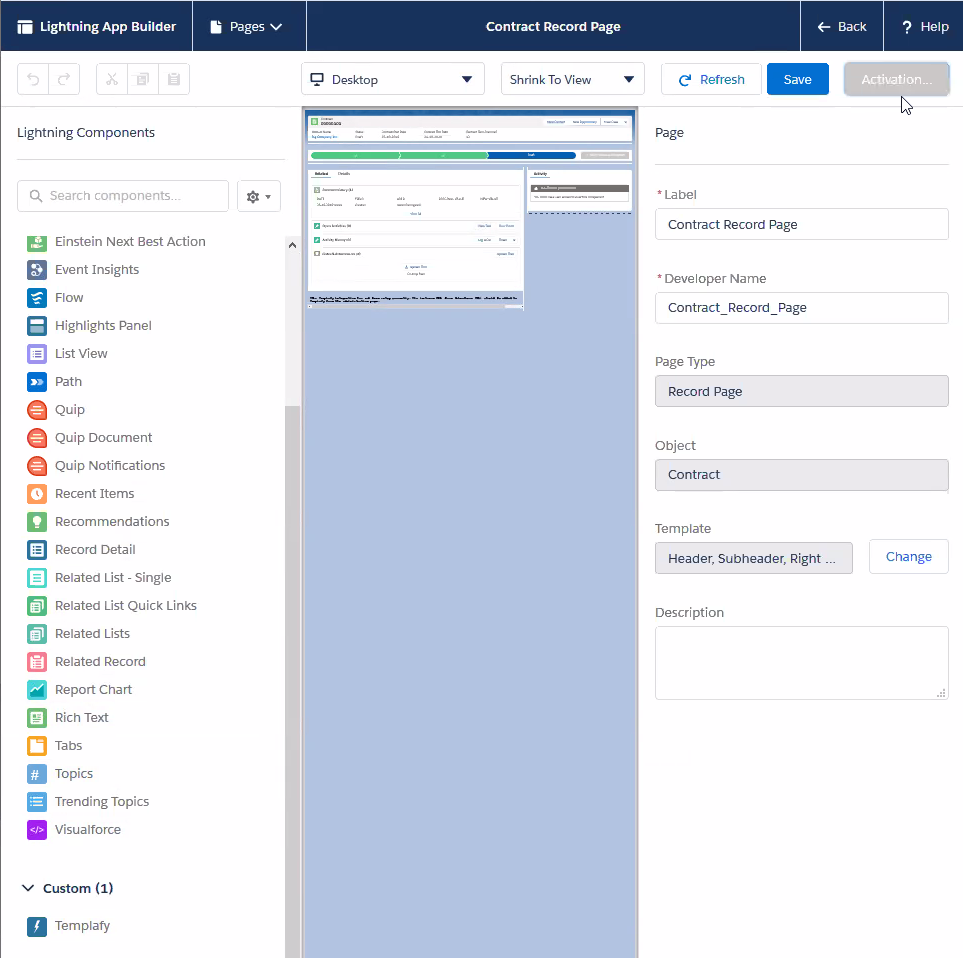The width and height of the screenshot is (963, 958).
Task: Pick the Flow component icon
Action: coord(37,298)
